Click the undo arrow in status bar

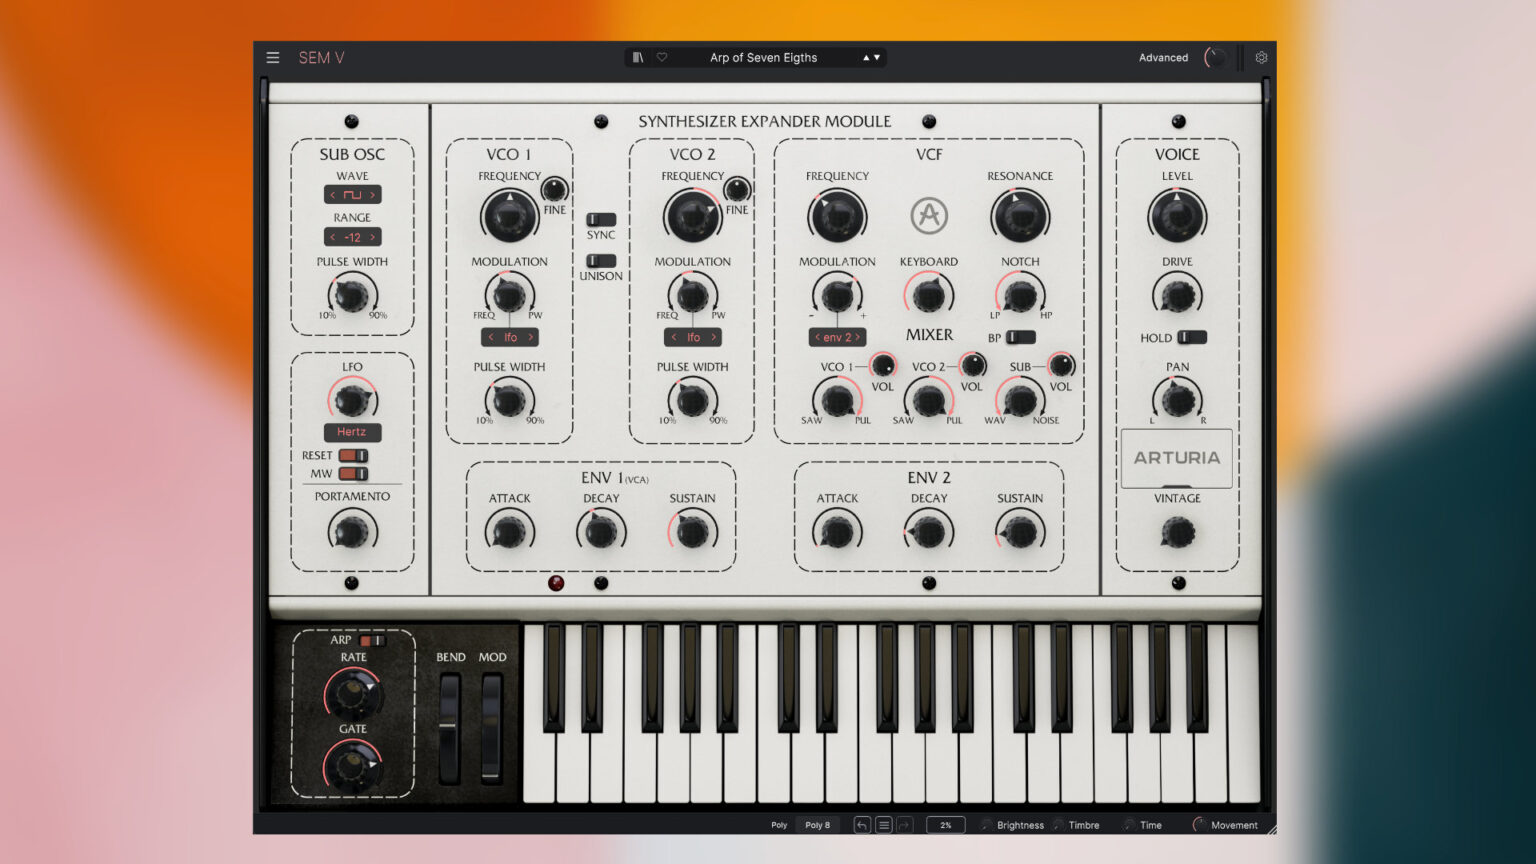pyautogui.click(x=861, y=825)
